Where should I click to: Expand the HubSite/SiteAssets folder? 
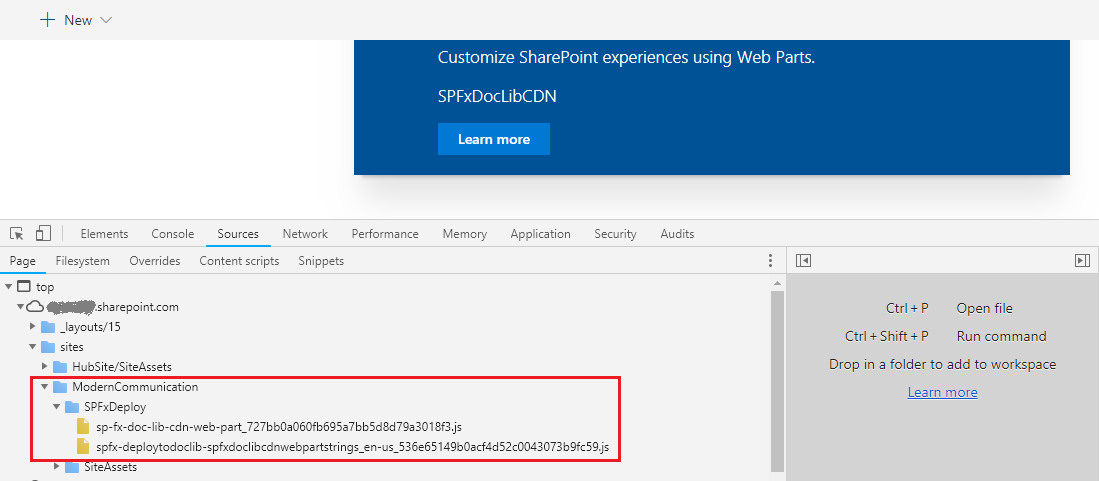coord(44,367)
